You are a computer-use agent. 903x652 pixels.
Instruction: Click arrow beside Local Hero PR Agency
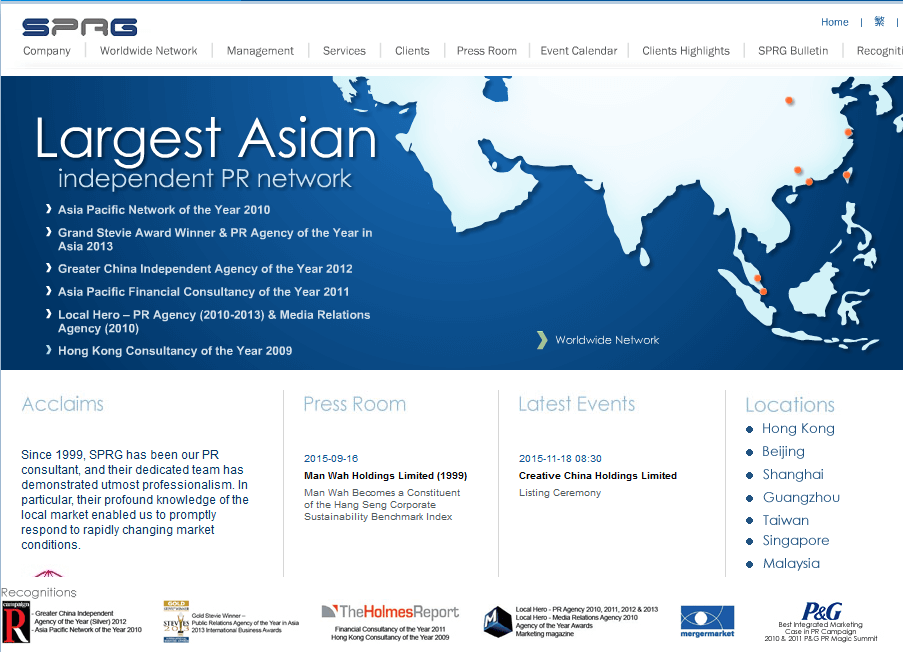point(49,314)
